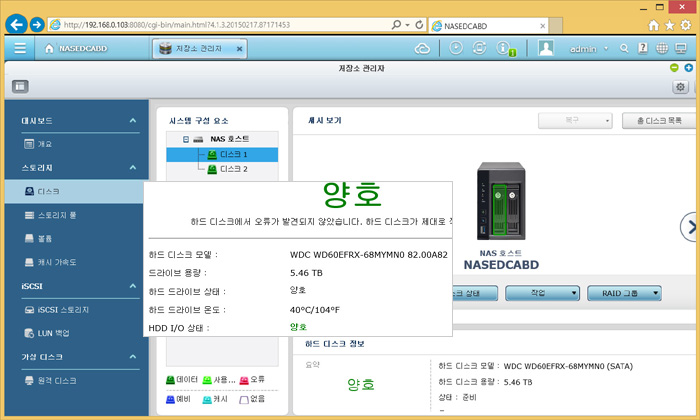Open storage manager settings gear
Image resolution: width=700 pixels, height=420 pixels.
(x=680, y=87)
